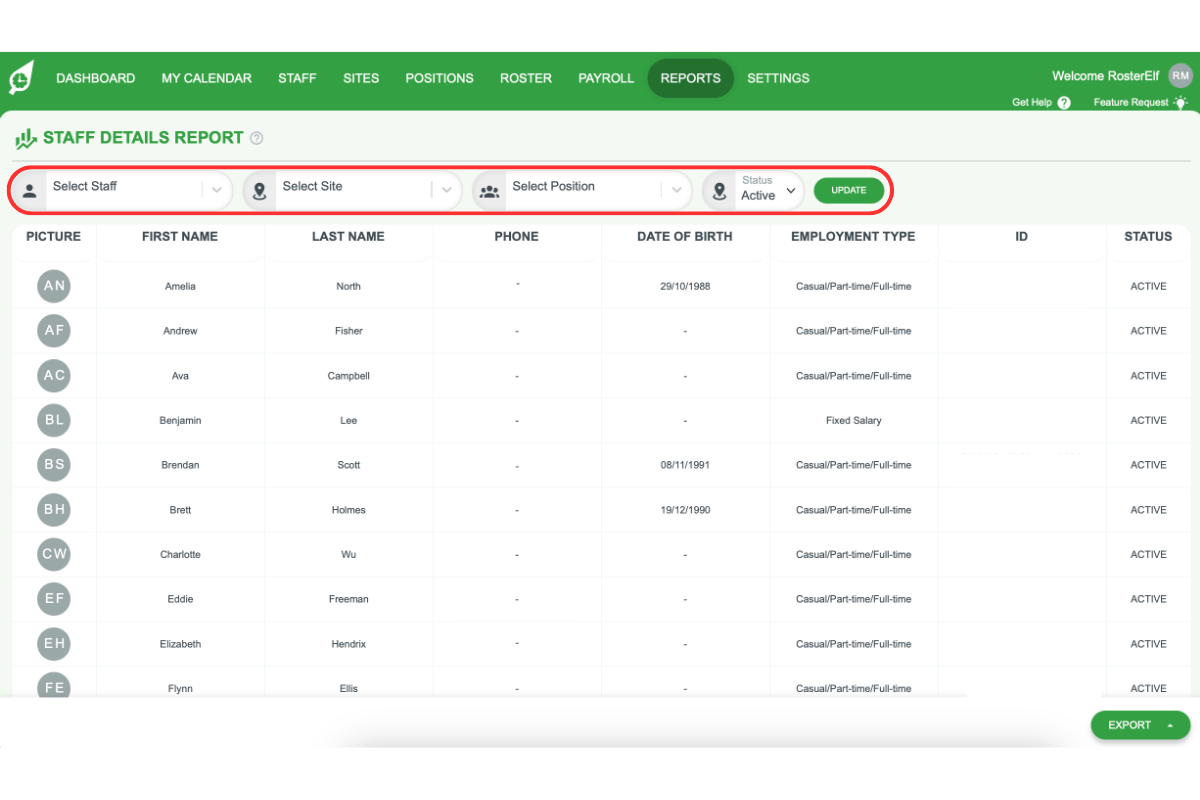Viewport: 1200px width, 800px height.
Task: Open the help icon next to the report title
Action: [256, 137]
